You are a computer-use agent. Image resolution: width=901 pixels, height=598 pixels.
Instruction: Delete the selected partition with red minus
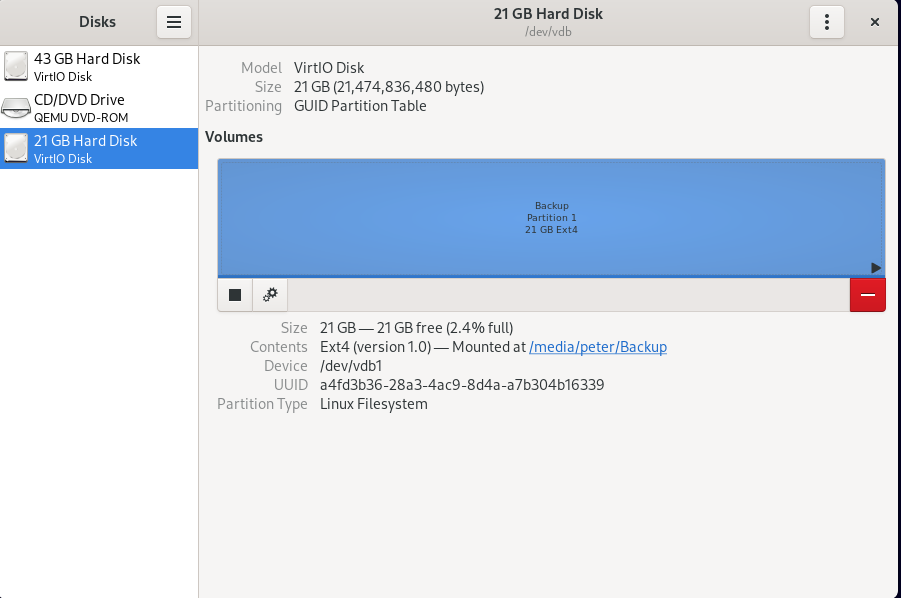tap(867, 295)
